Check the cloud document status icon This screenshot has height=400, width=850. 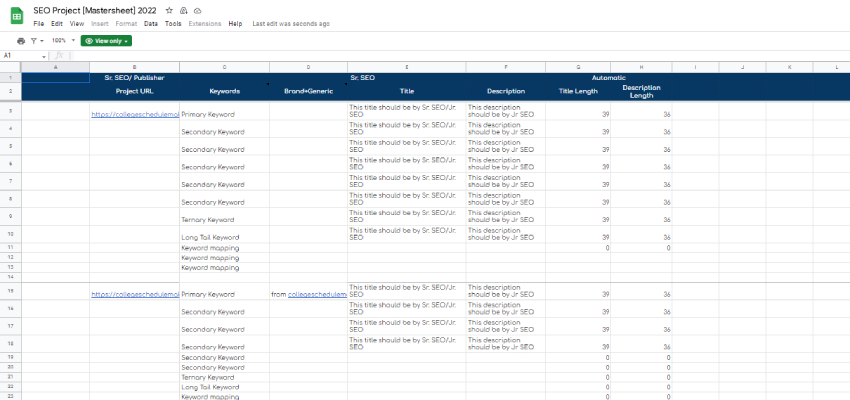coord(197,9)
